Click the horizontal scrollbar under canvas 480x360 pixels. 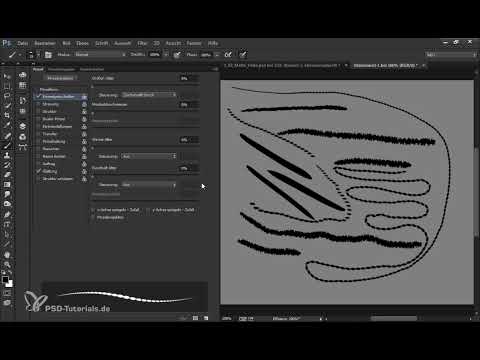pos(394,319)
